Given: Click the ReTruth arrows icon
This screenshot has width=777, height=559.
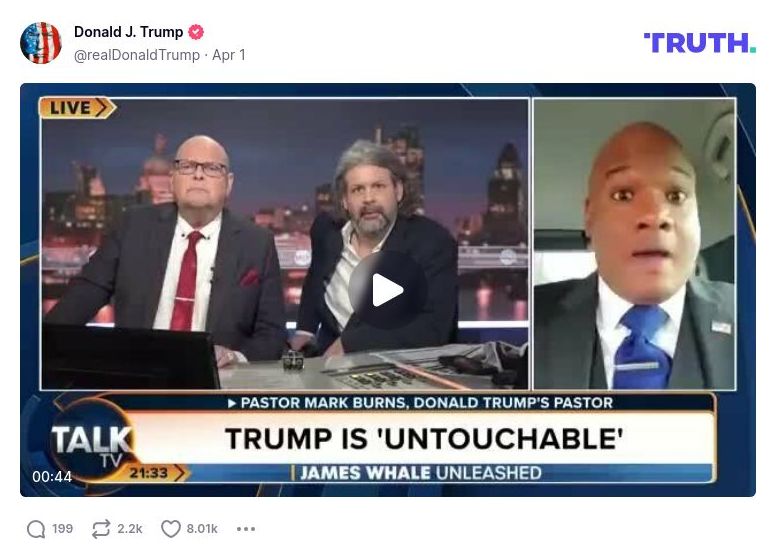Looking at the screenshot, I should [101, 529].
